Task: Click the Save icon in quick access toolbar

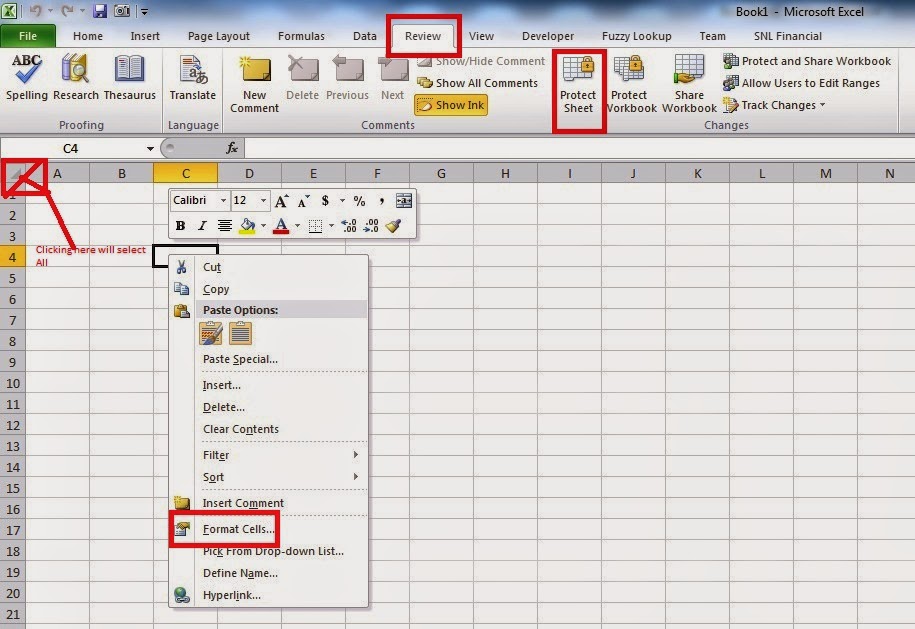Action: [x=100, y=11]
